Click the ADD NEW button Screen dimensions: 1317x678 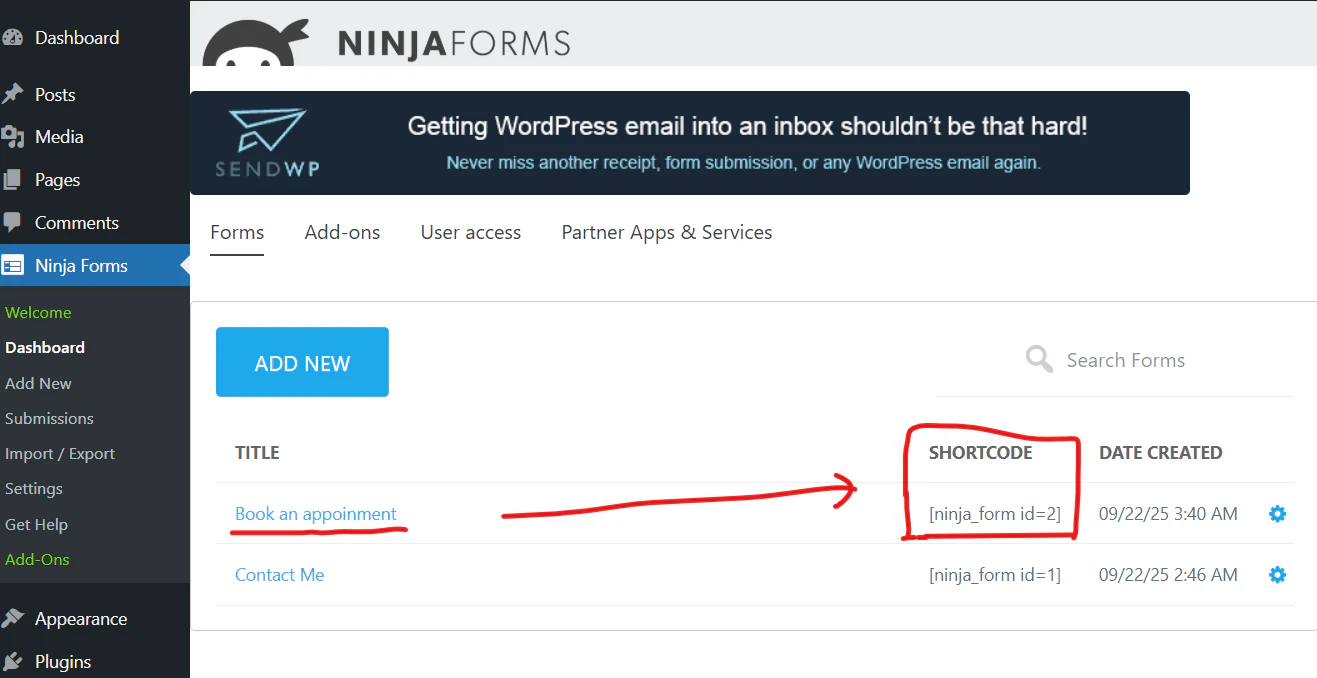click(302, 362)
